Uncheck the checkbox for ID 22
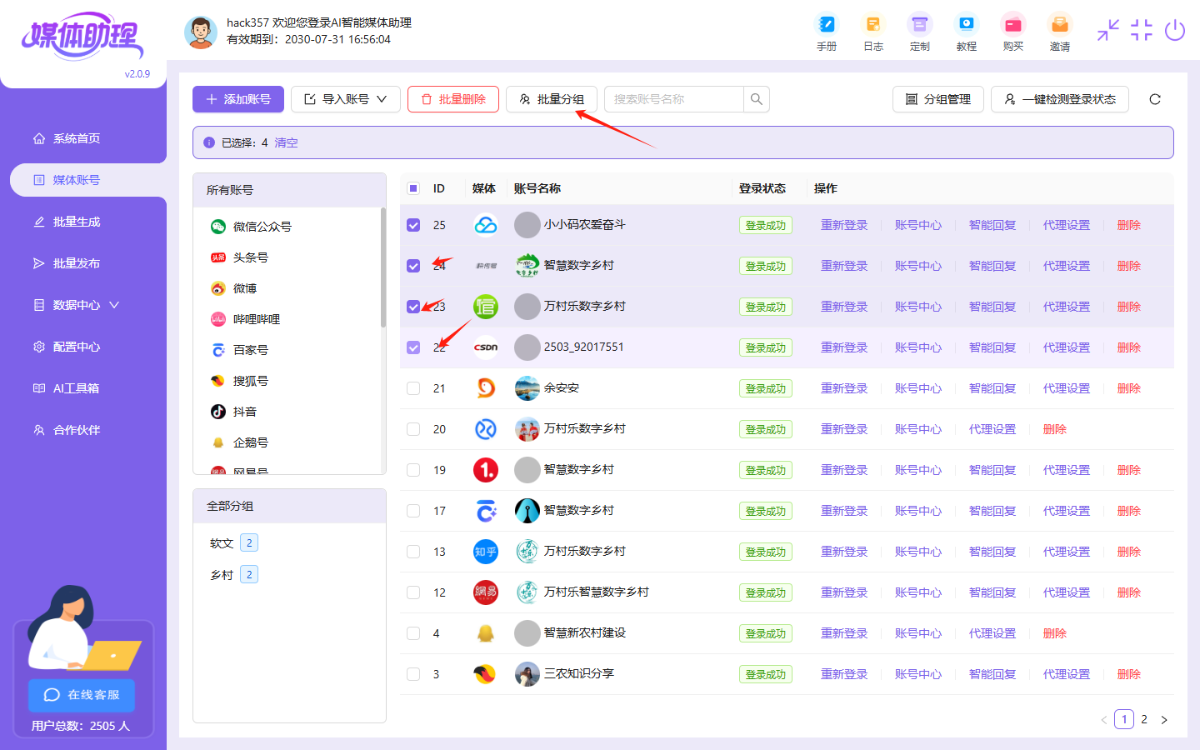Screen dimensions: 1200x750 pyautogui.click(x=413, y=347)
